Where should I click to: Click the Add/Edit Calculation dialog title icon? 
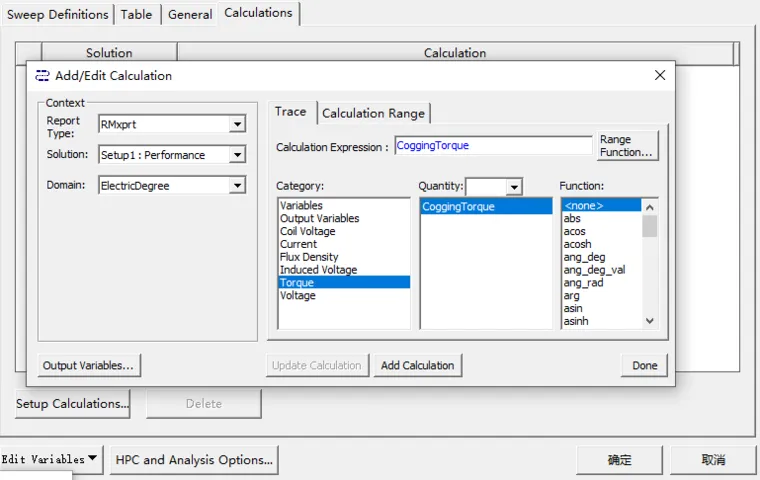pyautogui.click(x=42, y=76)
